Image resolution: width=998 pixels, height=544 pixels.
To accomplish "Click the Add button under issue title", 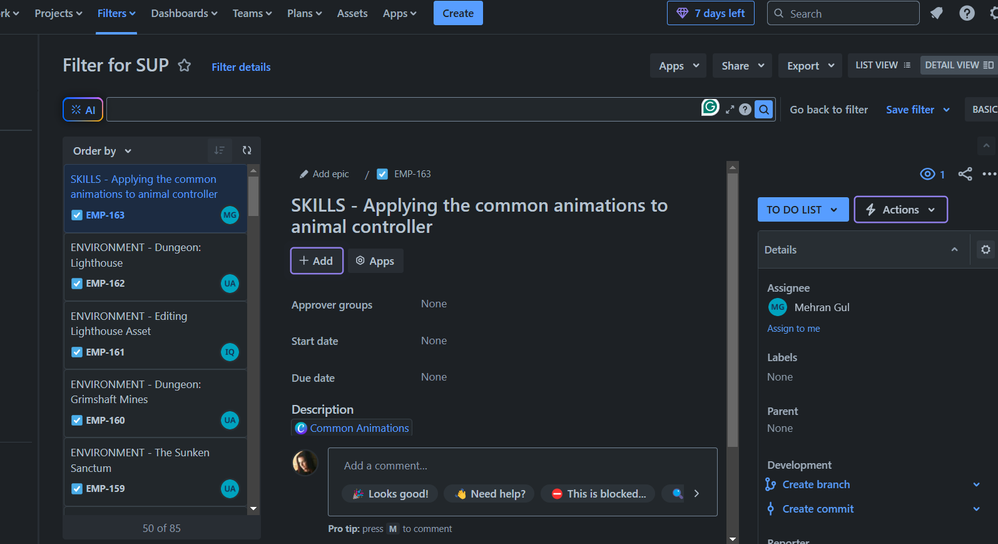I will 317,261.
